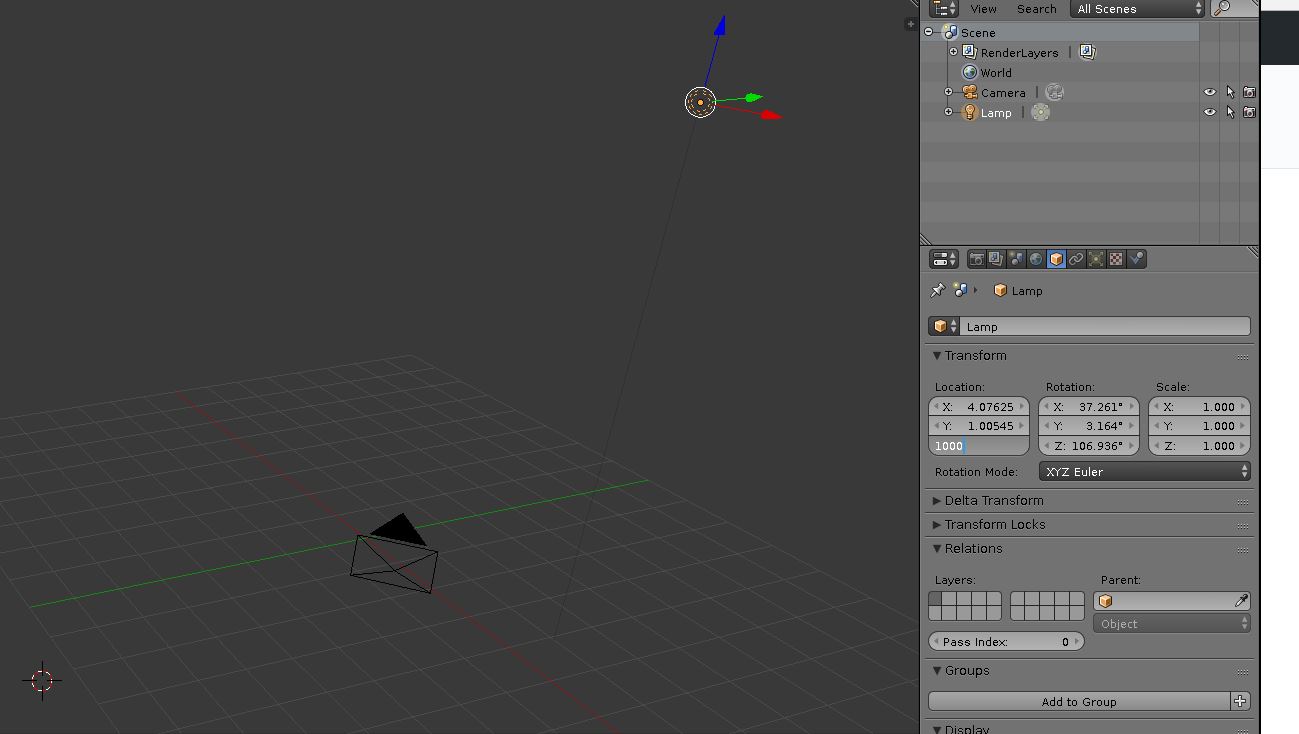Switch to the Render properties tab
The height and width of the screenshot is (734, 1299).
(976, 259)
